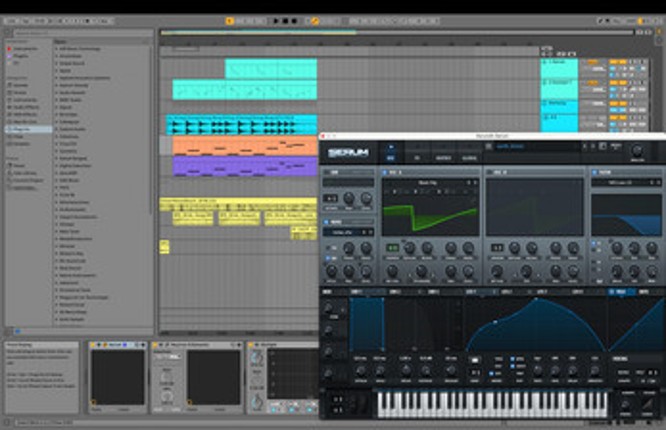Start playback with Ableton's play button
Image resolution: width=666 pixels, height=430 pixels.
click(276, 21)
